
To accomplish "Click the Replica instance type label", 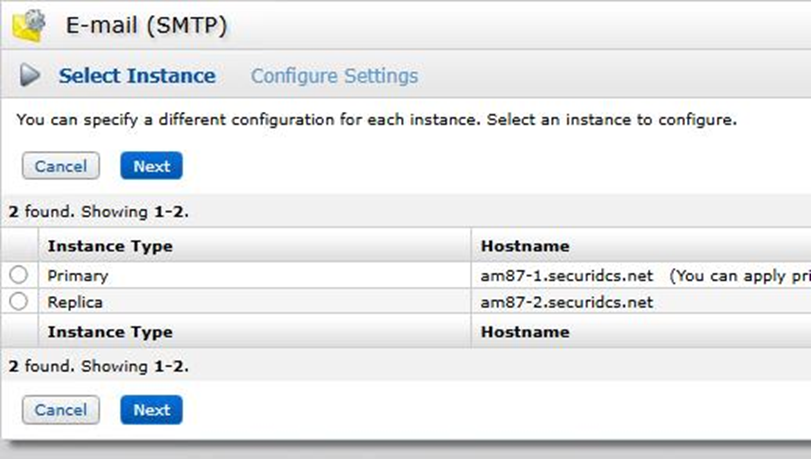I will pos(75,301).
